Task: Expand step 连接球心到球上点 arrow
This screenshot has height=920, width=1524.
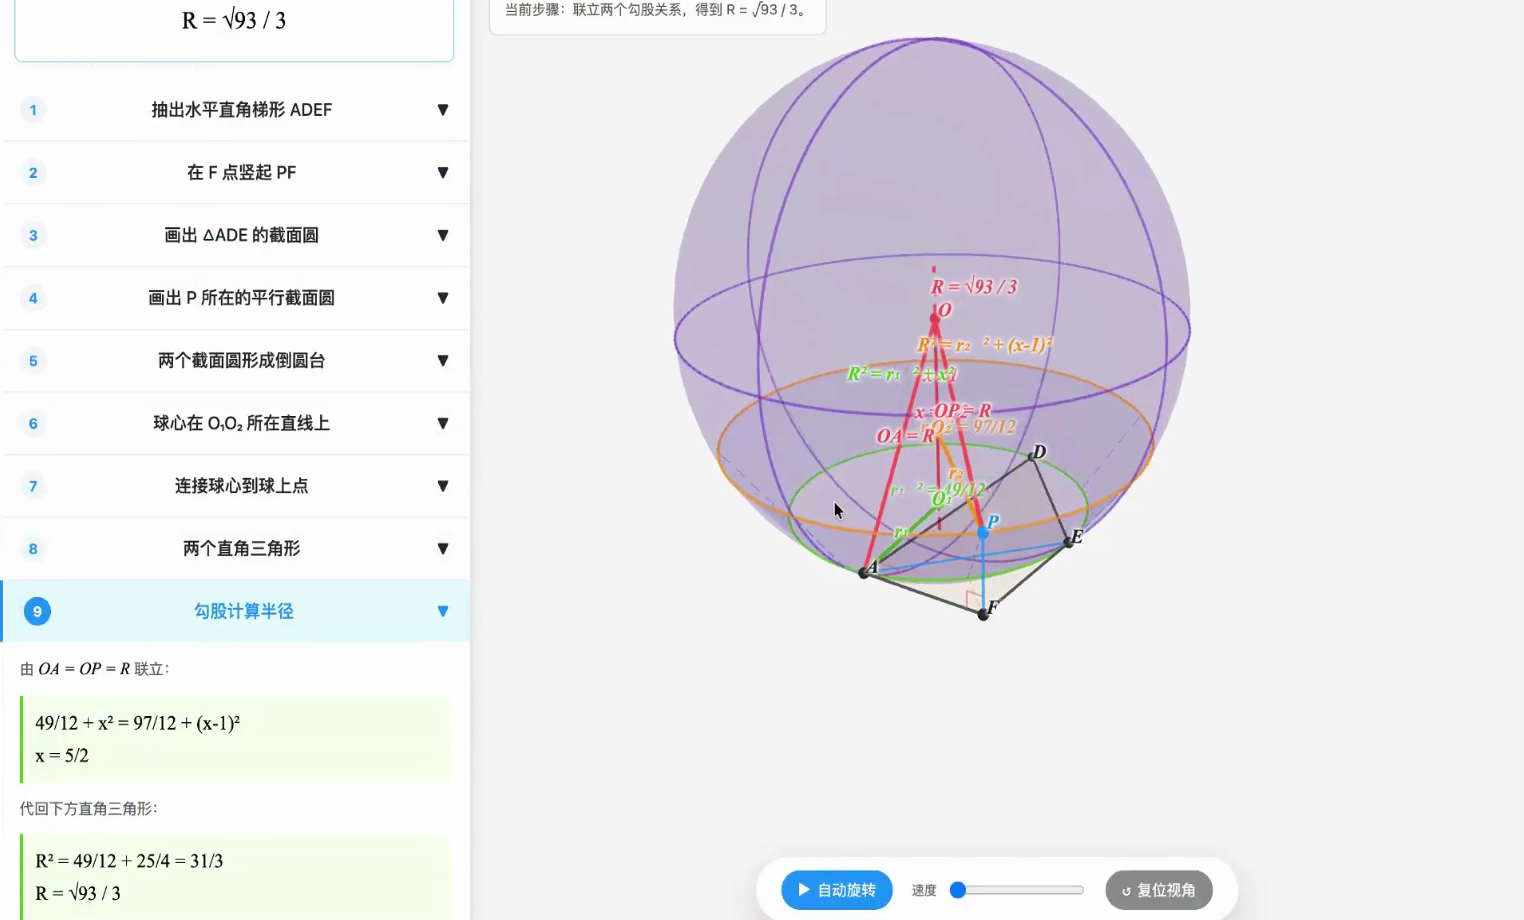Action: point(443,486)
